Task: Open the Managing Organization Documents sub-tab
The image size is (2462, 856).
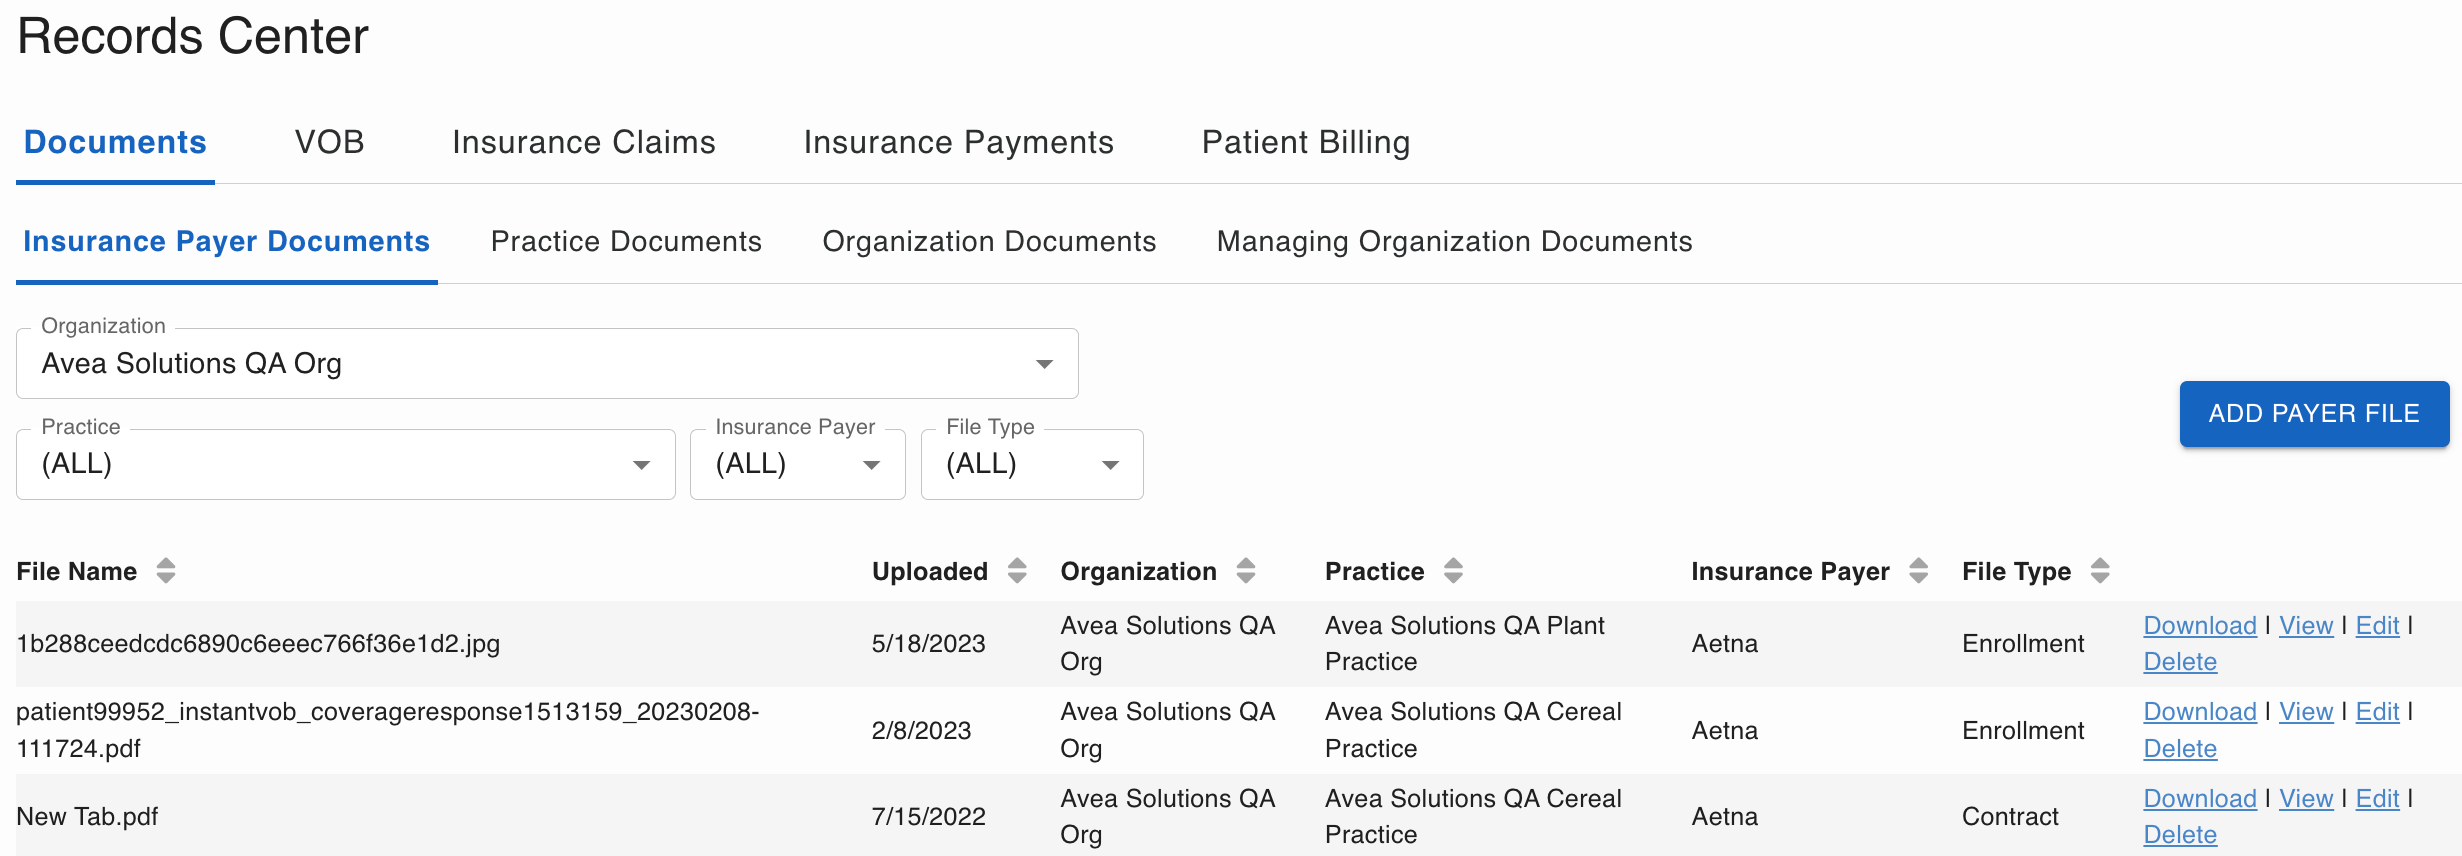Action: [x=1454, y=241]
